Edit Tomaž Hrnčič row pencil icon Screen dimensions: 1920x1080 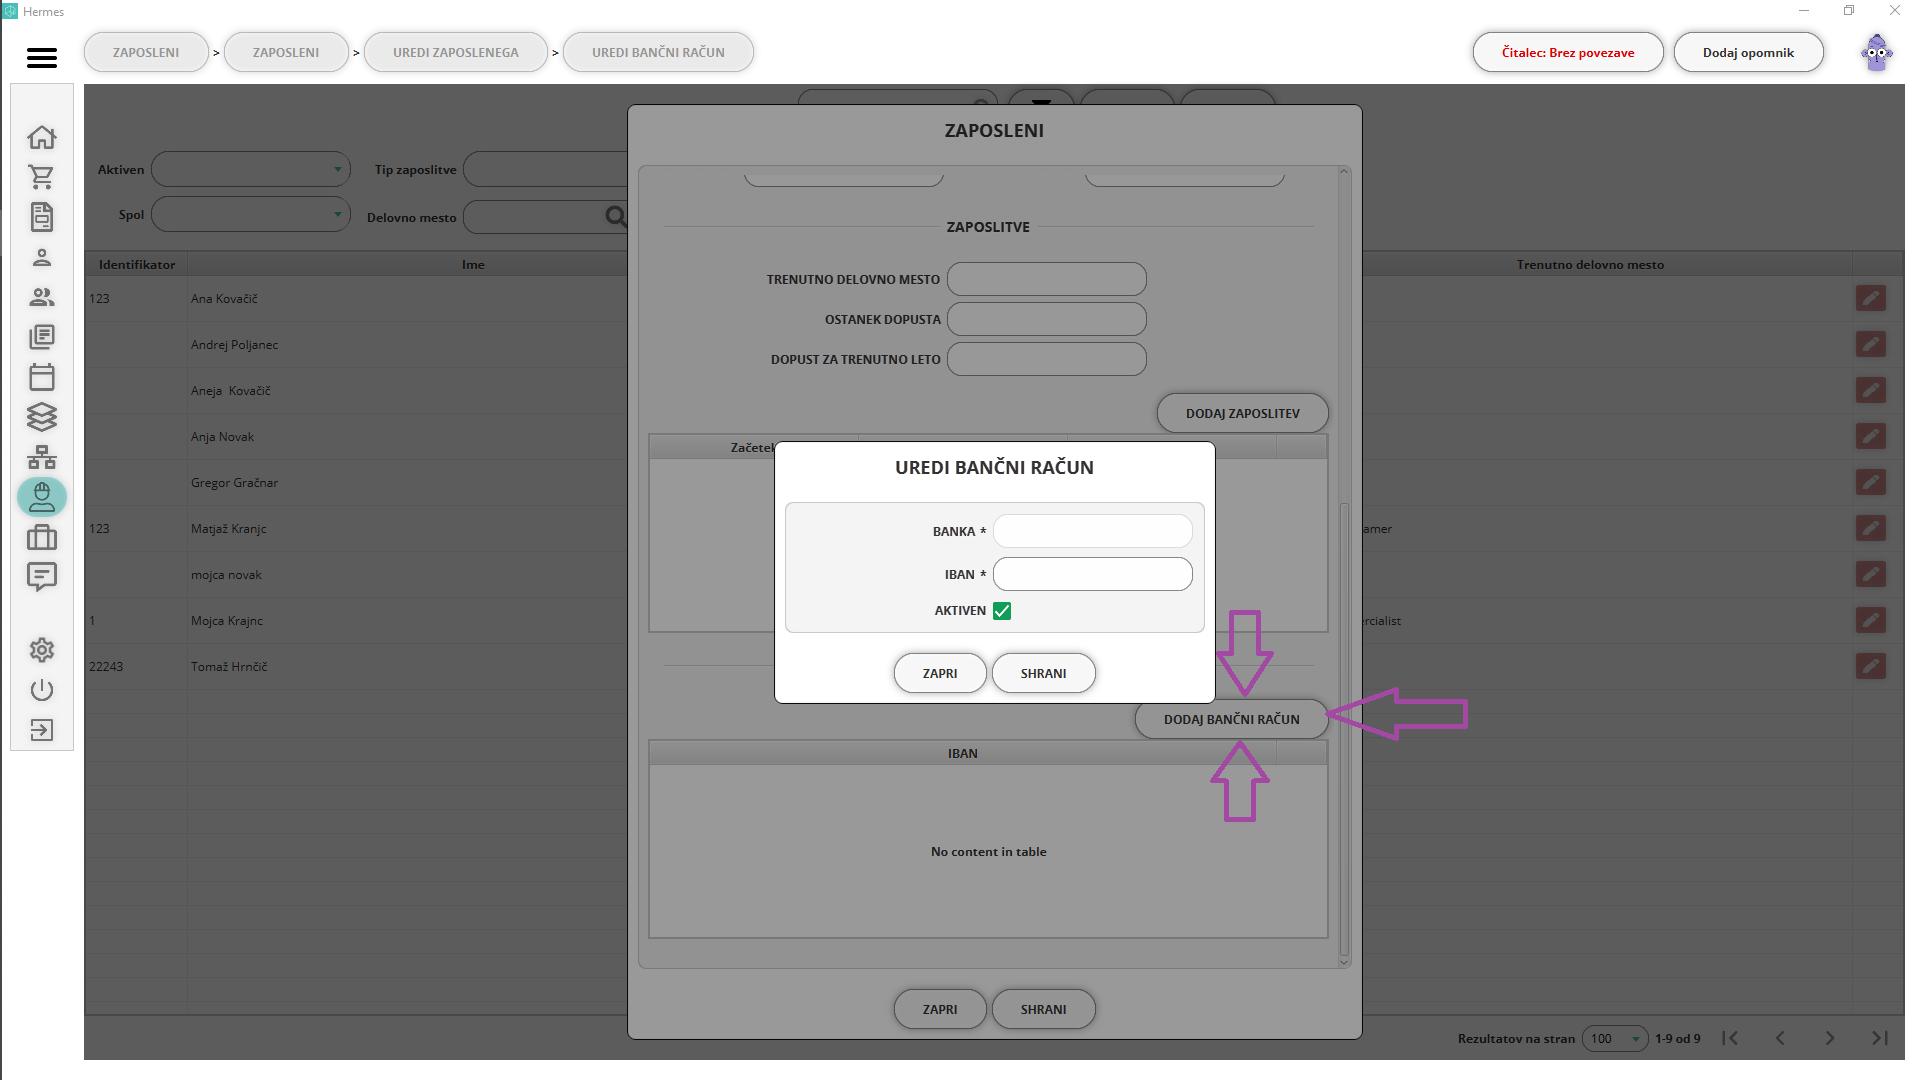1871,666
